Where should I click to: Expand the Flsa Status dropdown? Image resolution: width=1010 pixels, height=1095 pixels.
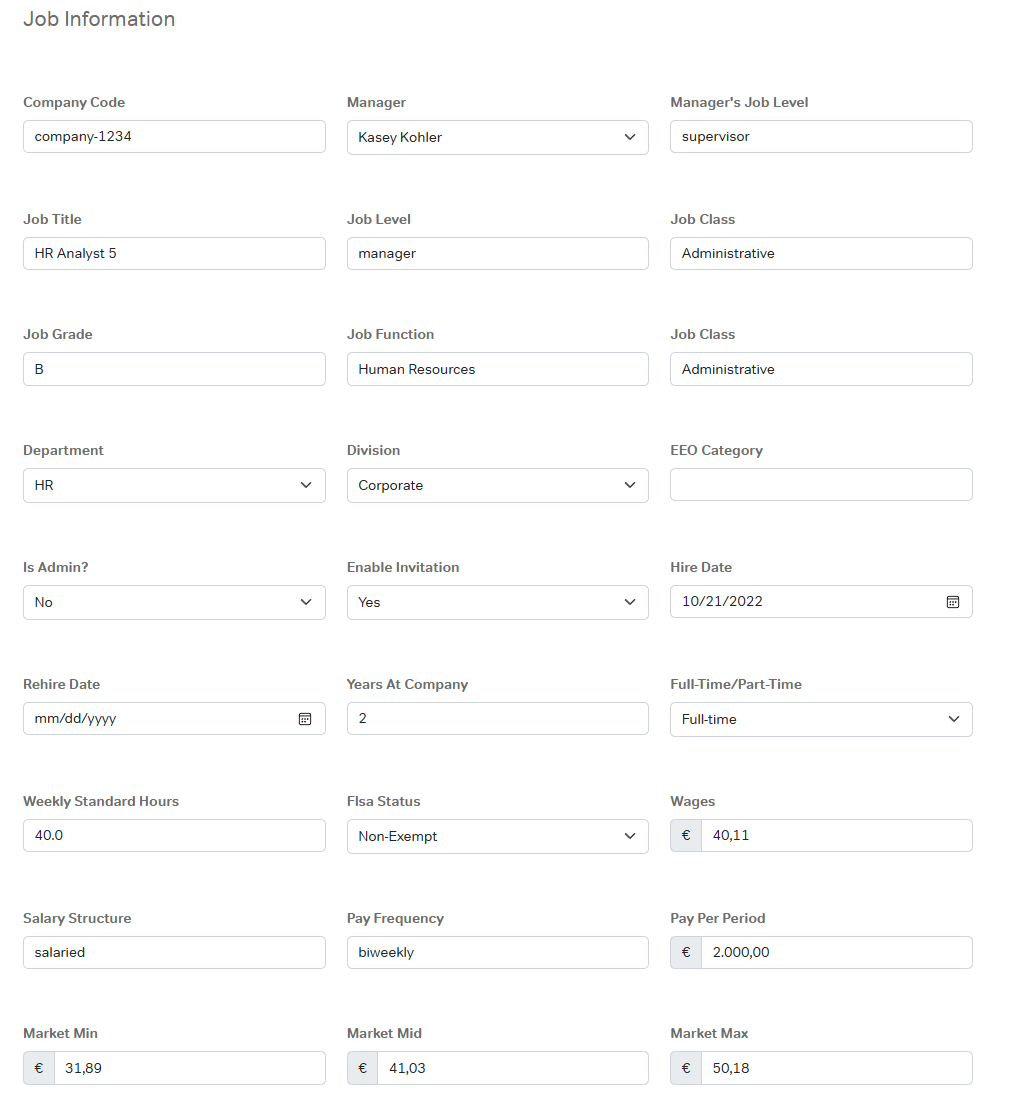497,837
